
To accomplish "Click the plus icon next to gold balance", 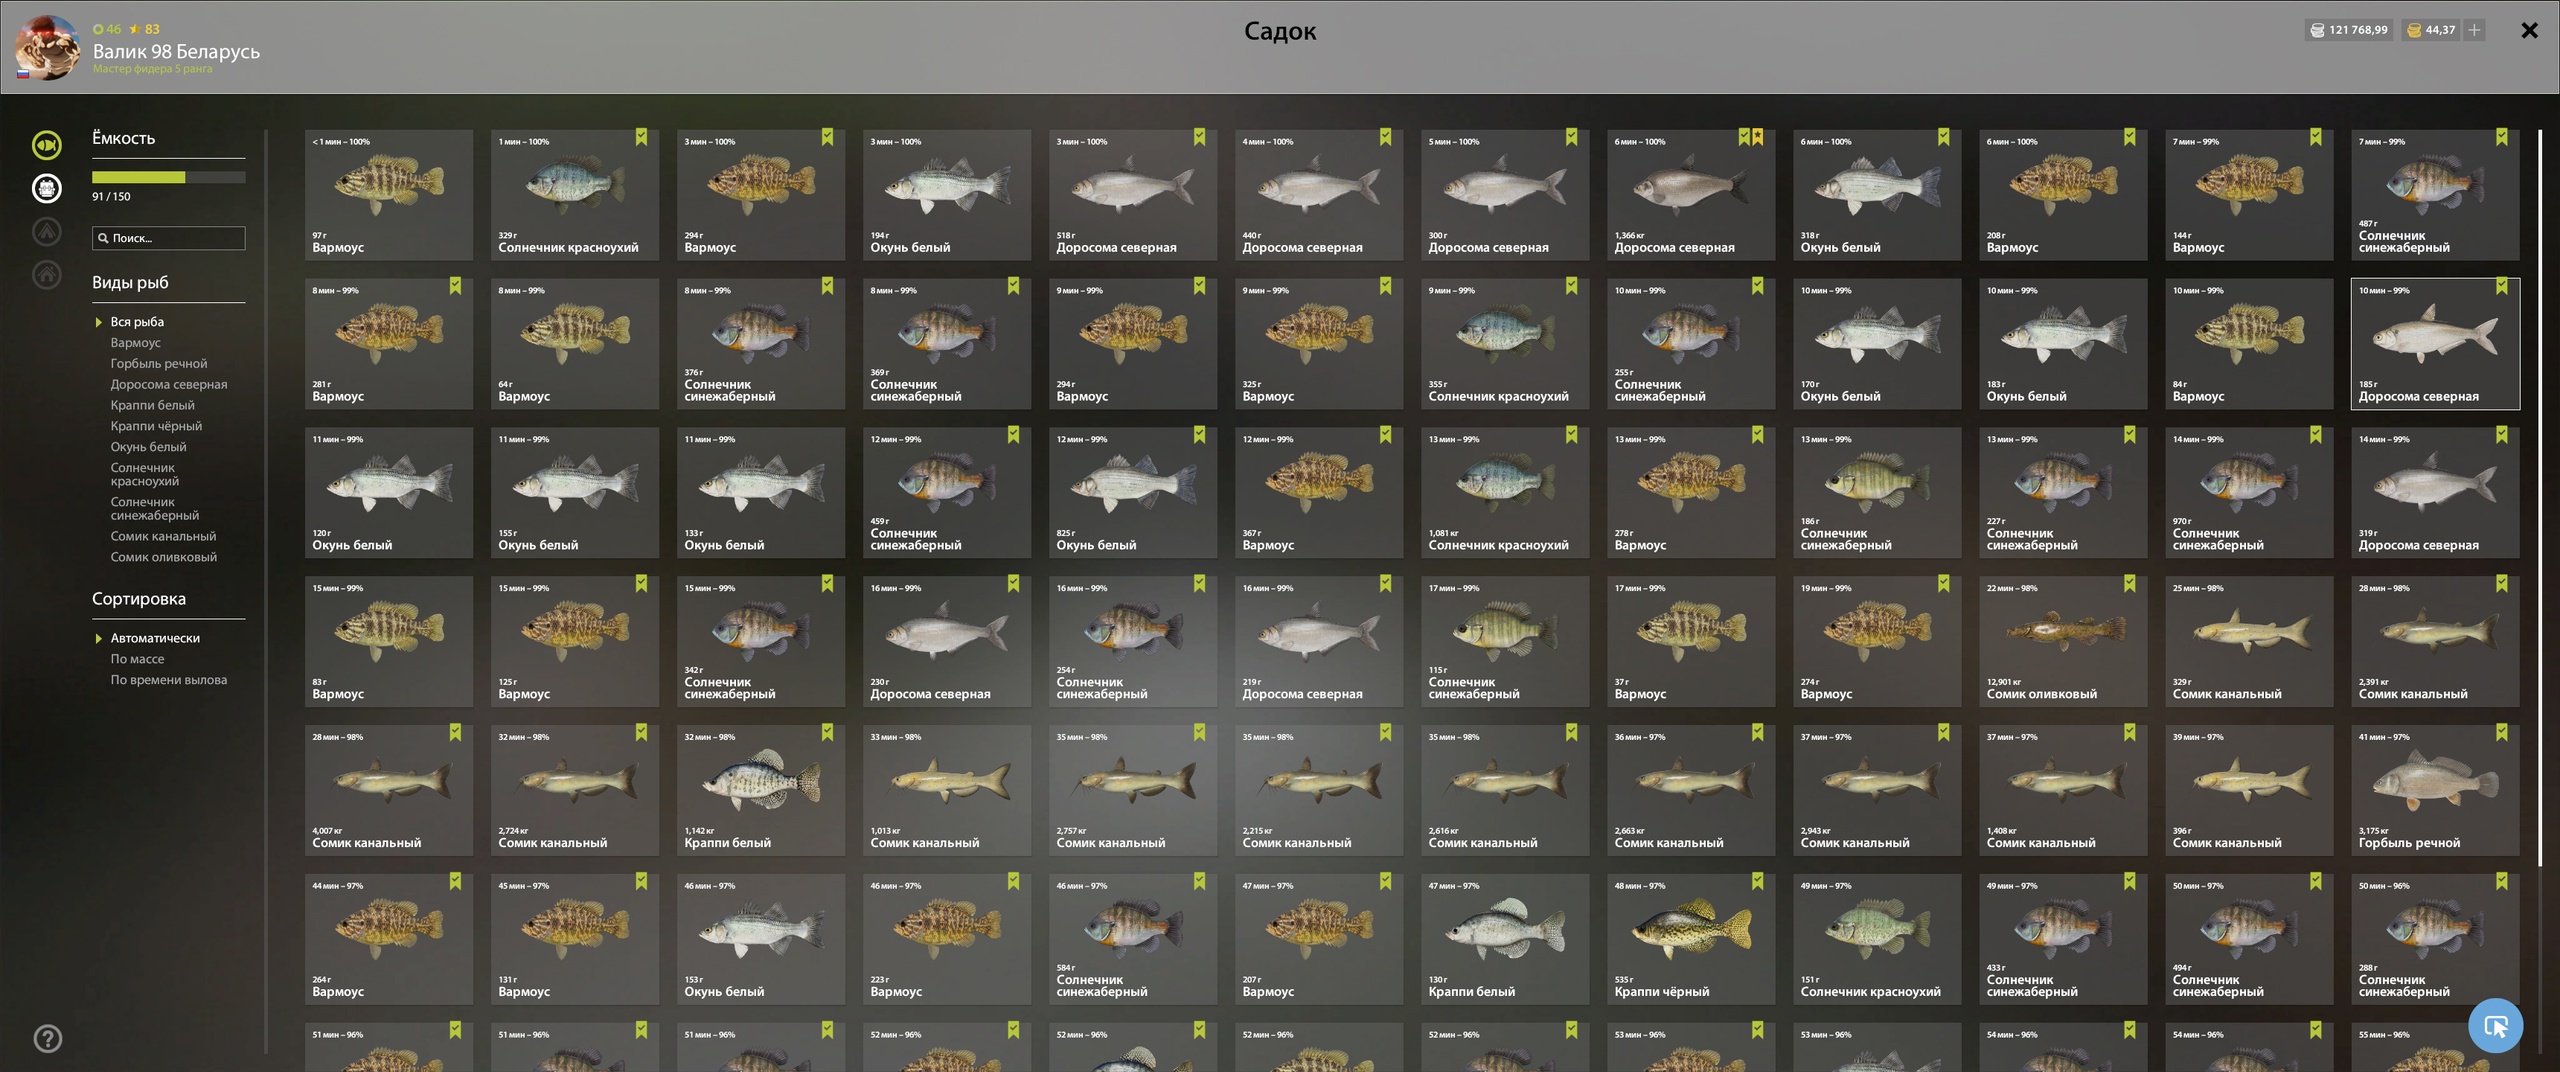I will point(2474,30).
